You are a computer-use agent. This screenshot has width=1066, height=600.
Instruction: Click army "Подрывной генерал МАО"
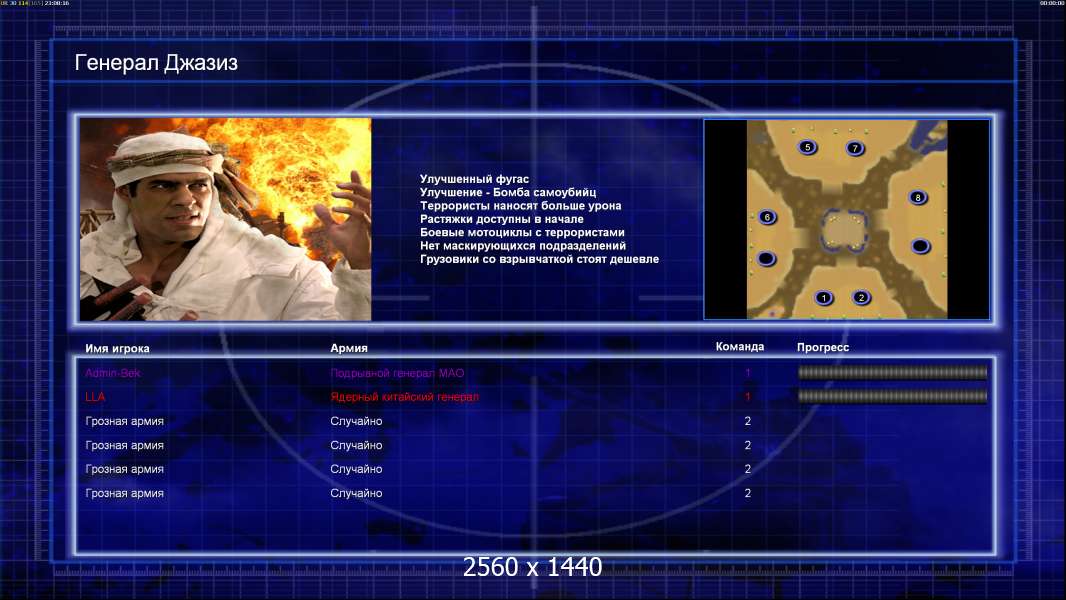pyautogui.click(x=397, y=373)
